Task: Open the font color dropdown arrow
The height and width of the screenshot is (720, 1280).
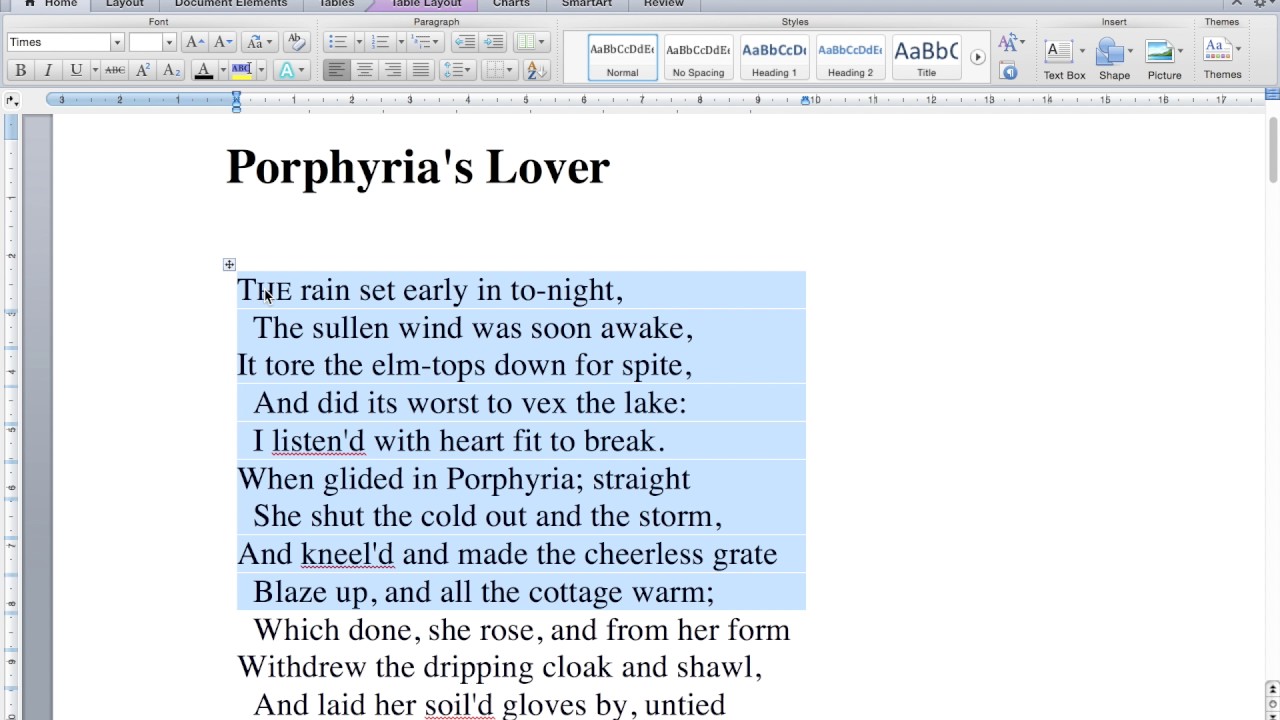Action: pos(222,70)
